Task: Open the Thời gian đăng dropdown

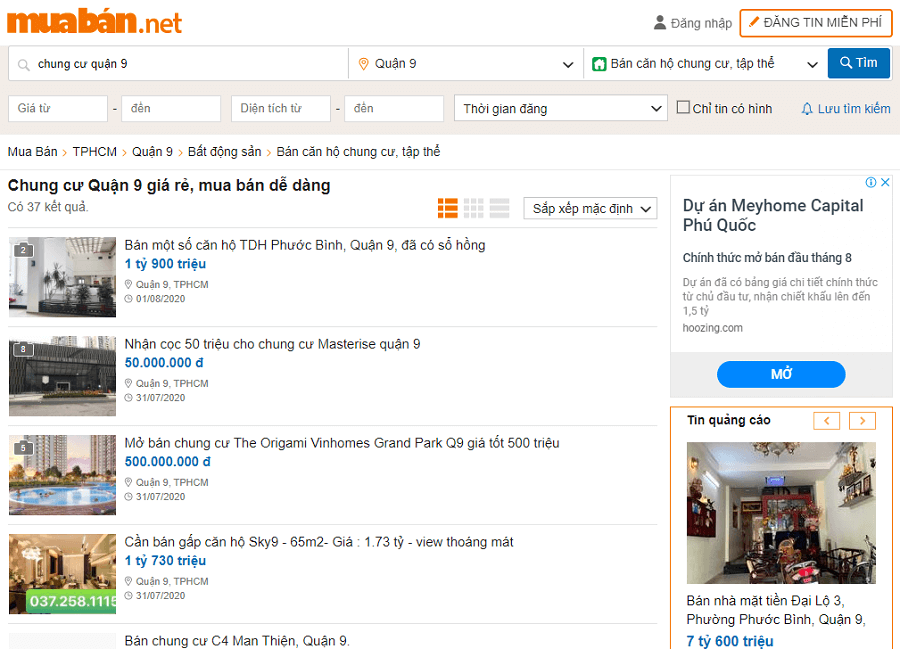Action: pos(561,108)
